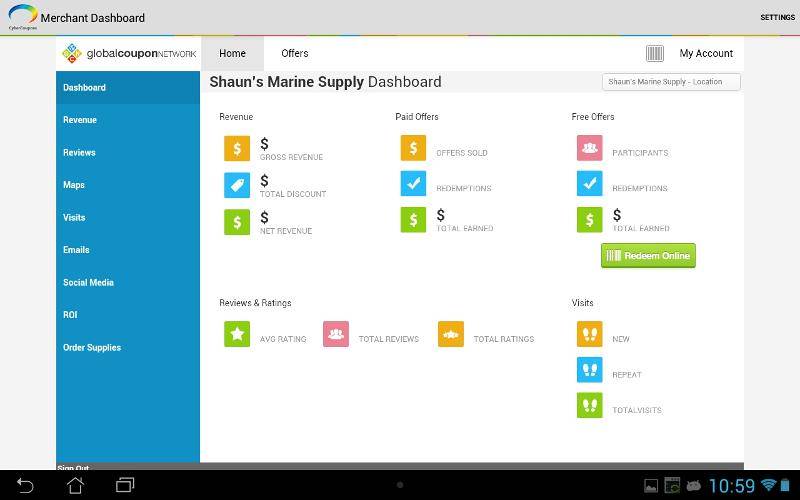Tap the Android home button
The image size is (800, 500).
pos(76,485)
